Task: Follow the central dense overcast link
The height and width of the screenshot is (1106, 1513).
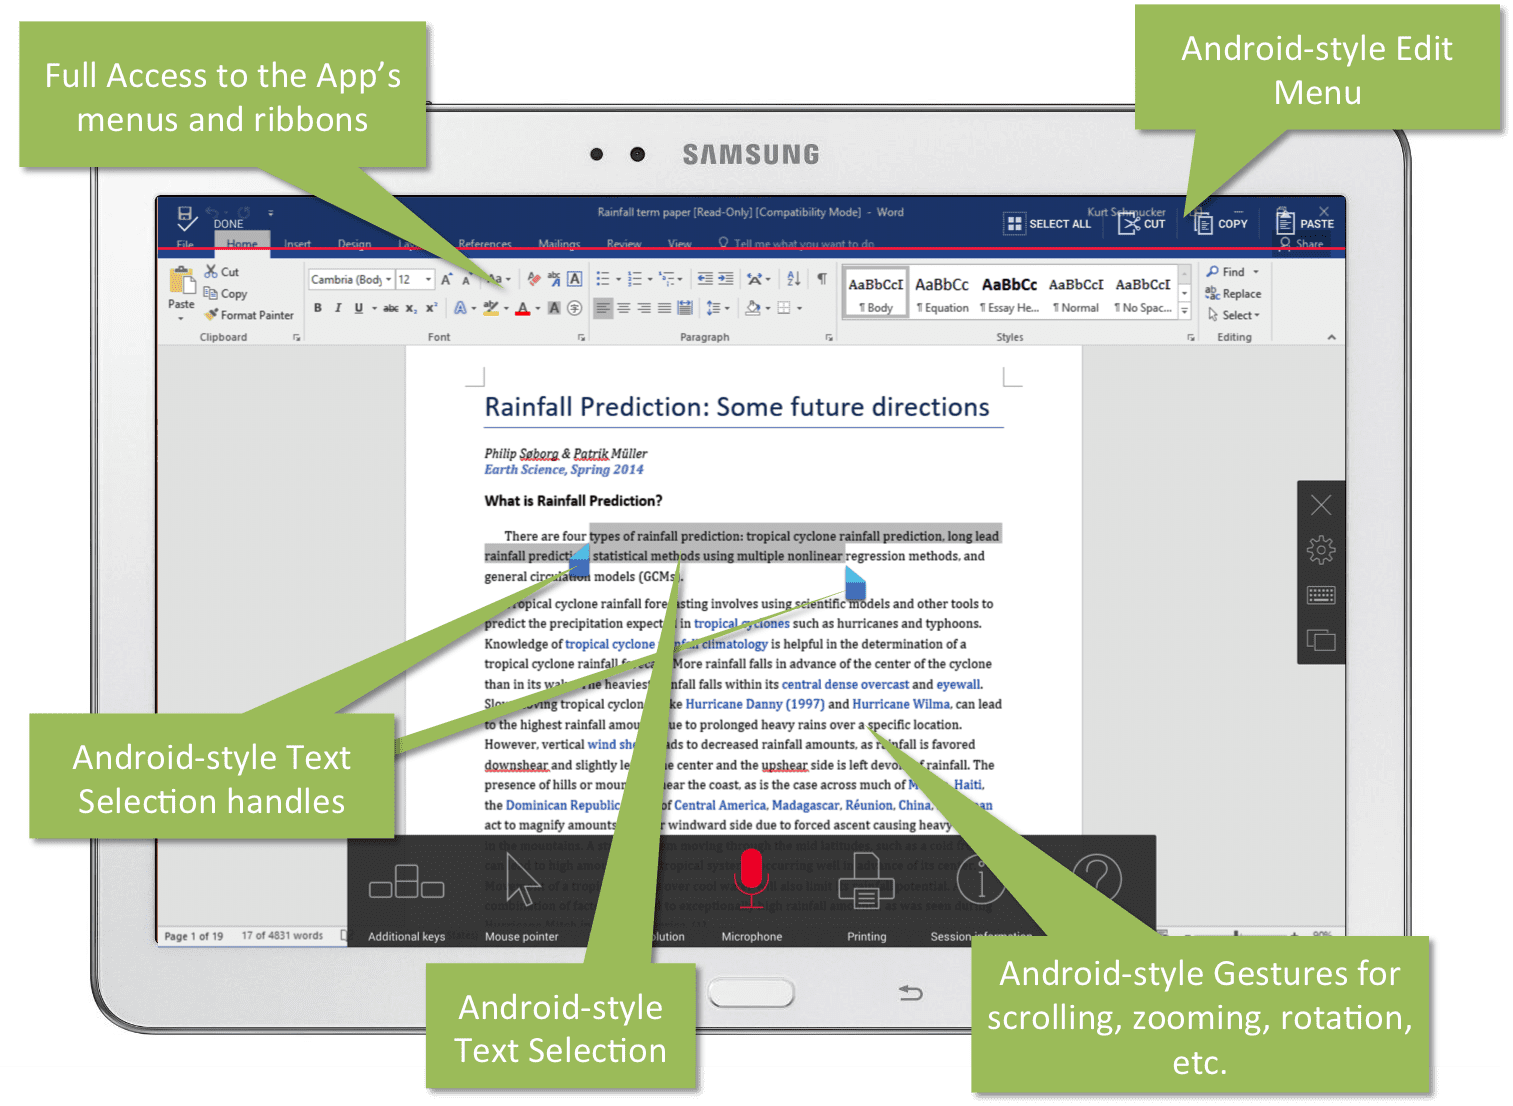Action: (x=845, y=684)
